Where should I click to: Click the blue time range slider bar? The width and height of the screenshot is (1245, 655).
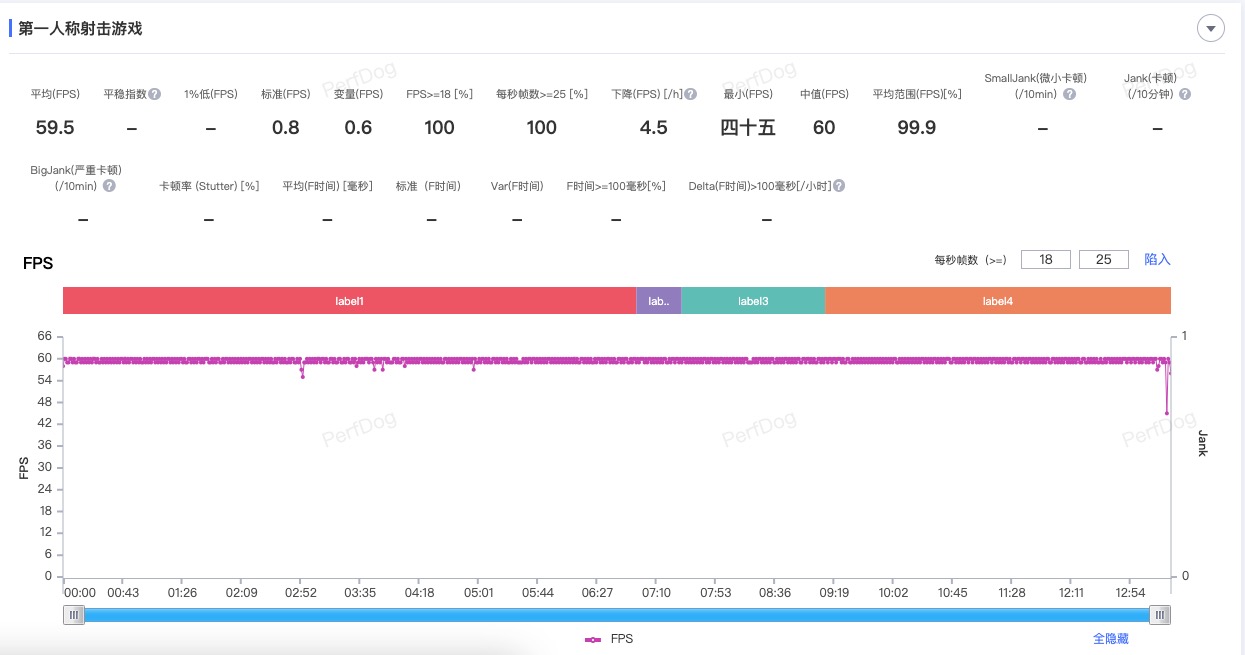(x=616, y=615)
